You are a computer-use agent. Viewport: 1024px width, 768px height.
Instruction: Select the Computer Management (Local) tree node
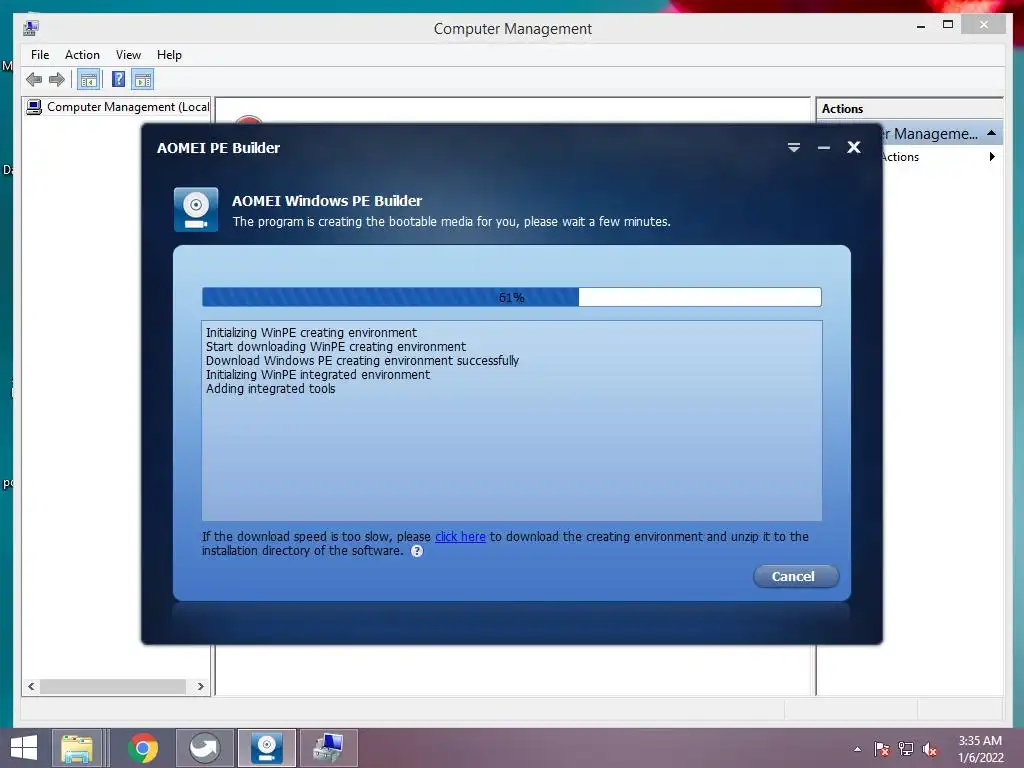pos(118,106)
